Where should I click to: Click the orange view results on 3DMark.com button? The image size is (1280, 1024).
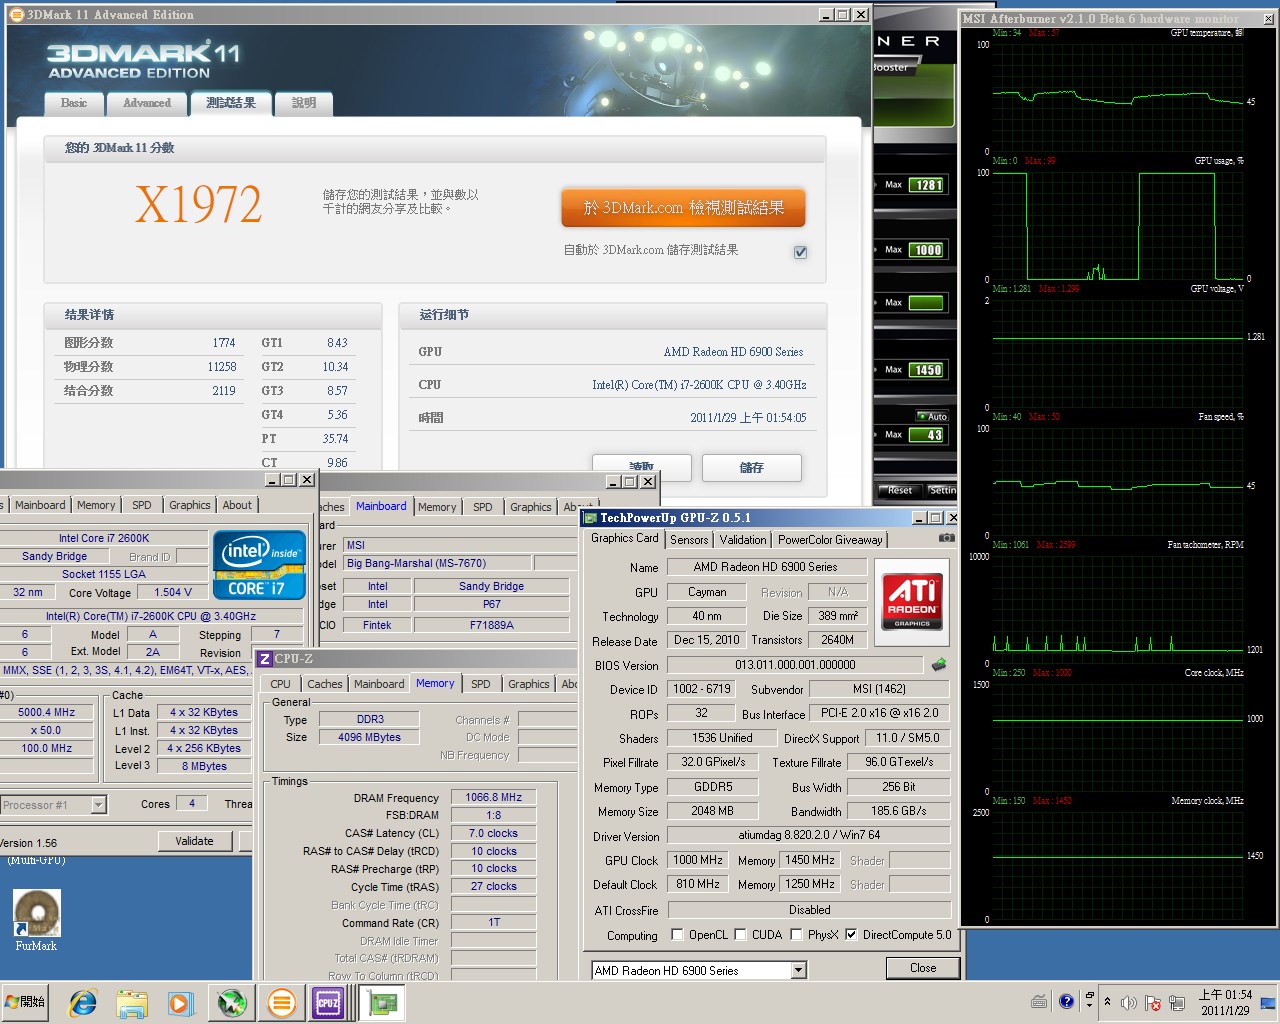coord(683,208)
